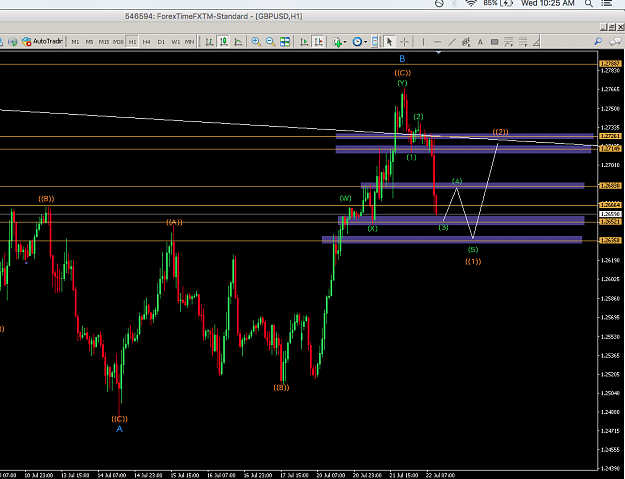Zoom out the chart with magnifier minus

[270, 41]
